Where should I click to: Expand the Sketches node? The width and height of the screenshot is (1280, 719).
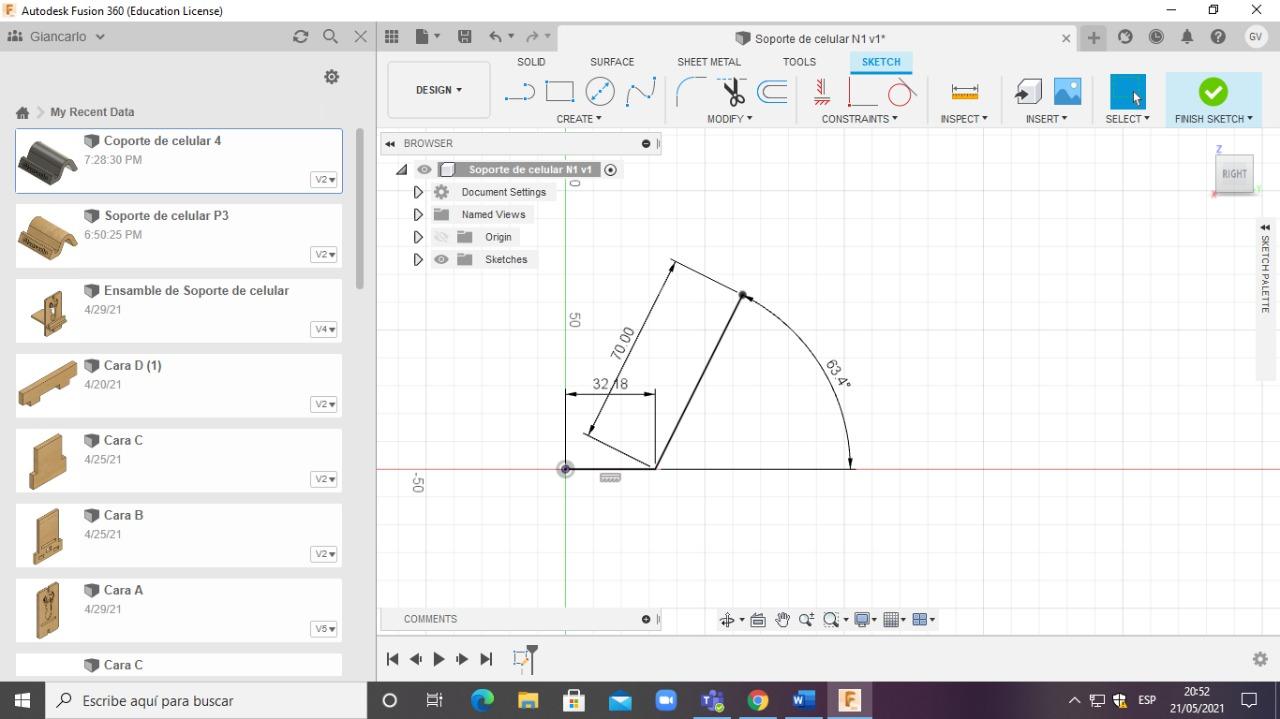tap(418, 259)
